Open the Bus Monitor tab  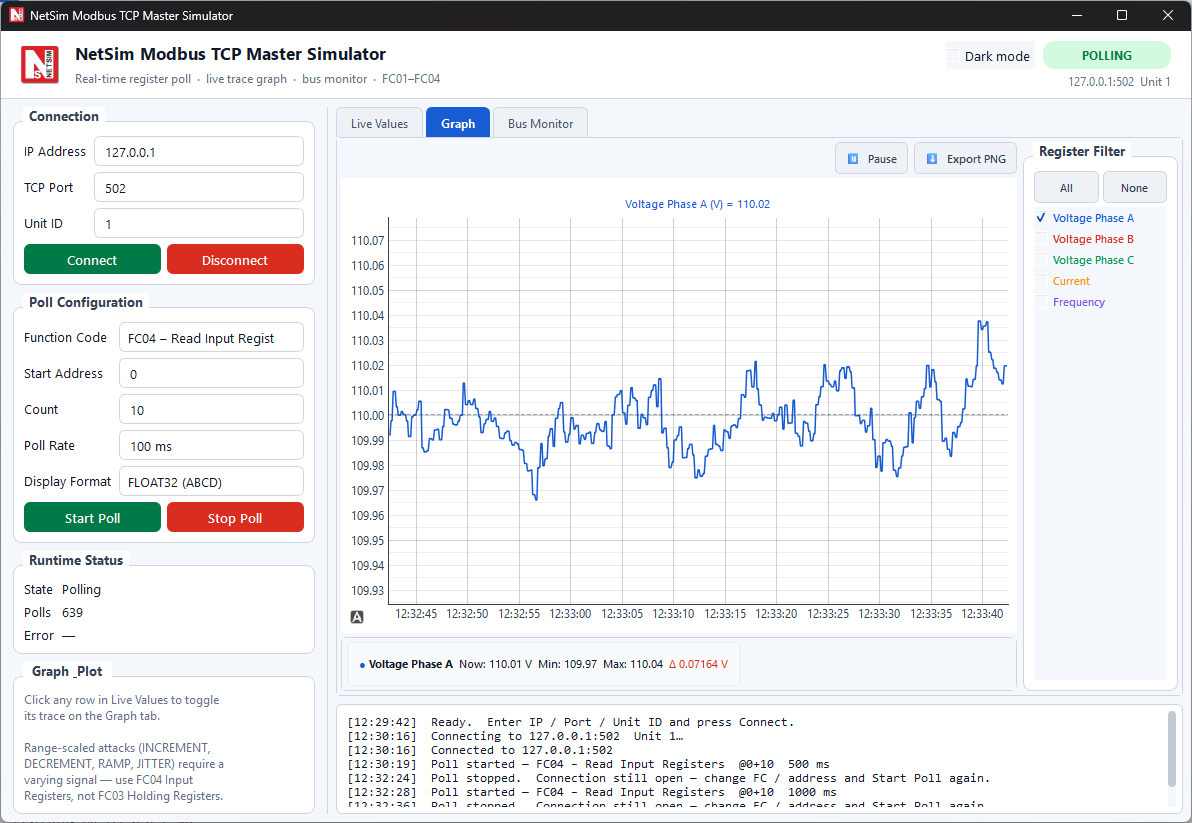click(541, 123)
